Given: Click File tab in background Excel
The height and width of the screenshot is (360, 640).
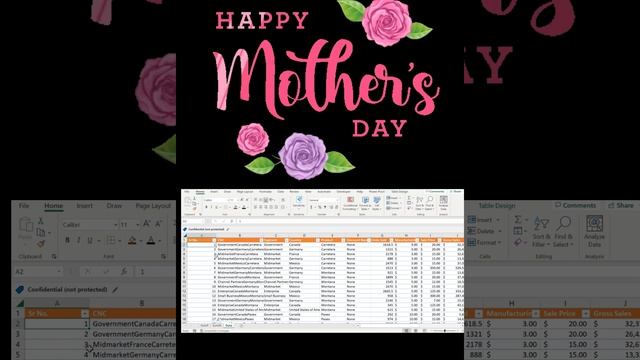Looking at the screenshot, I should point(24,206).
